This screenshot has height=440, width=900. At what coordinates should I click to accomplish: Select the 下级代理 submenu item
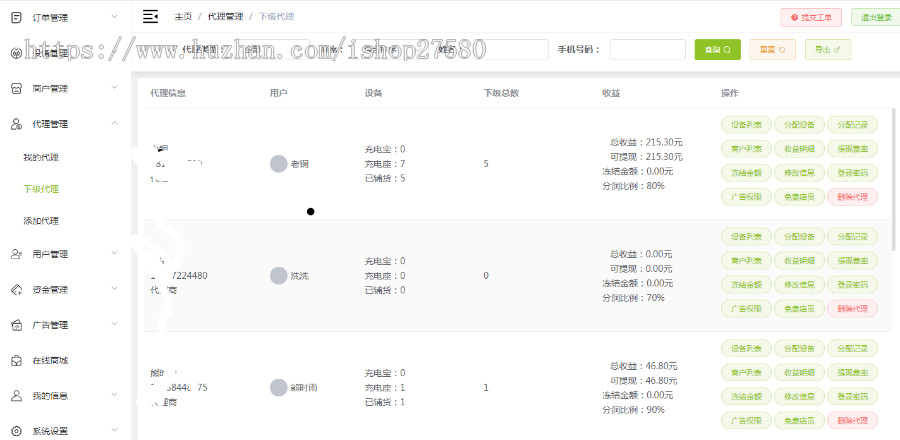point(41,189)
